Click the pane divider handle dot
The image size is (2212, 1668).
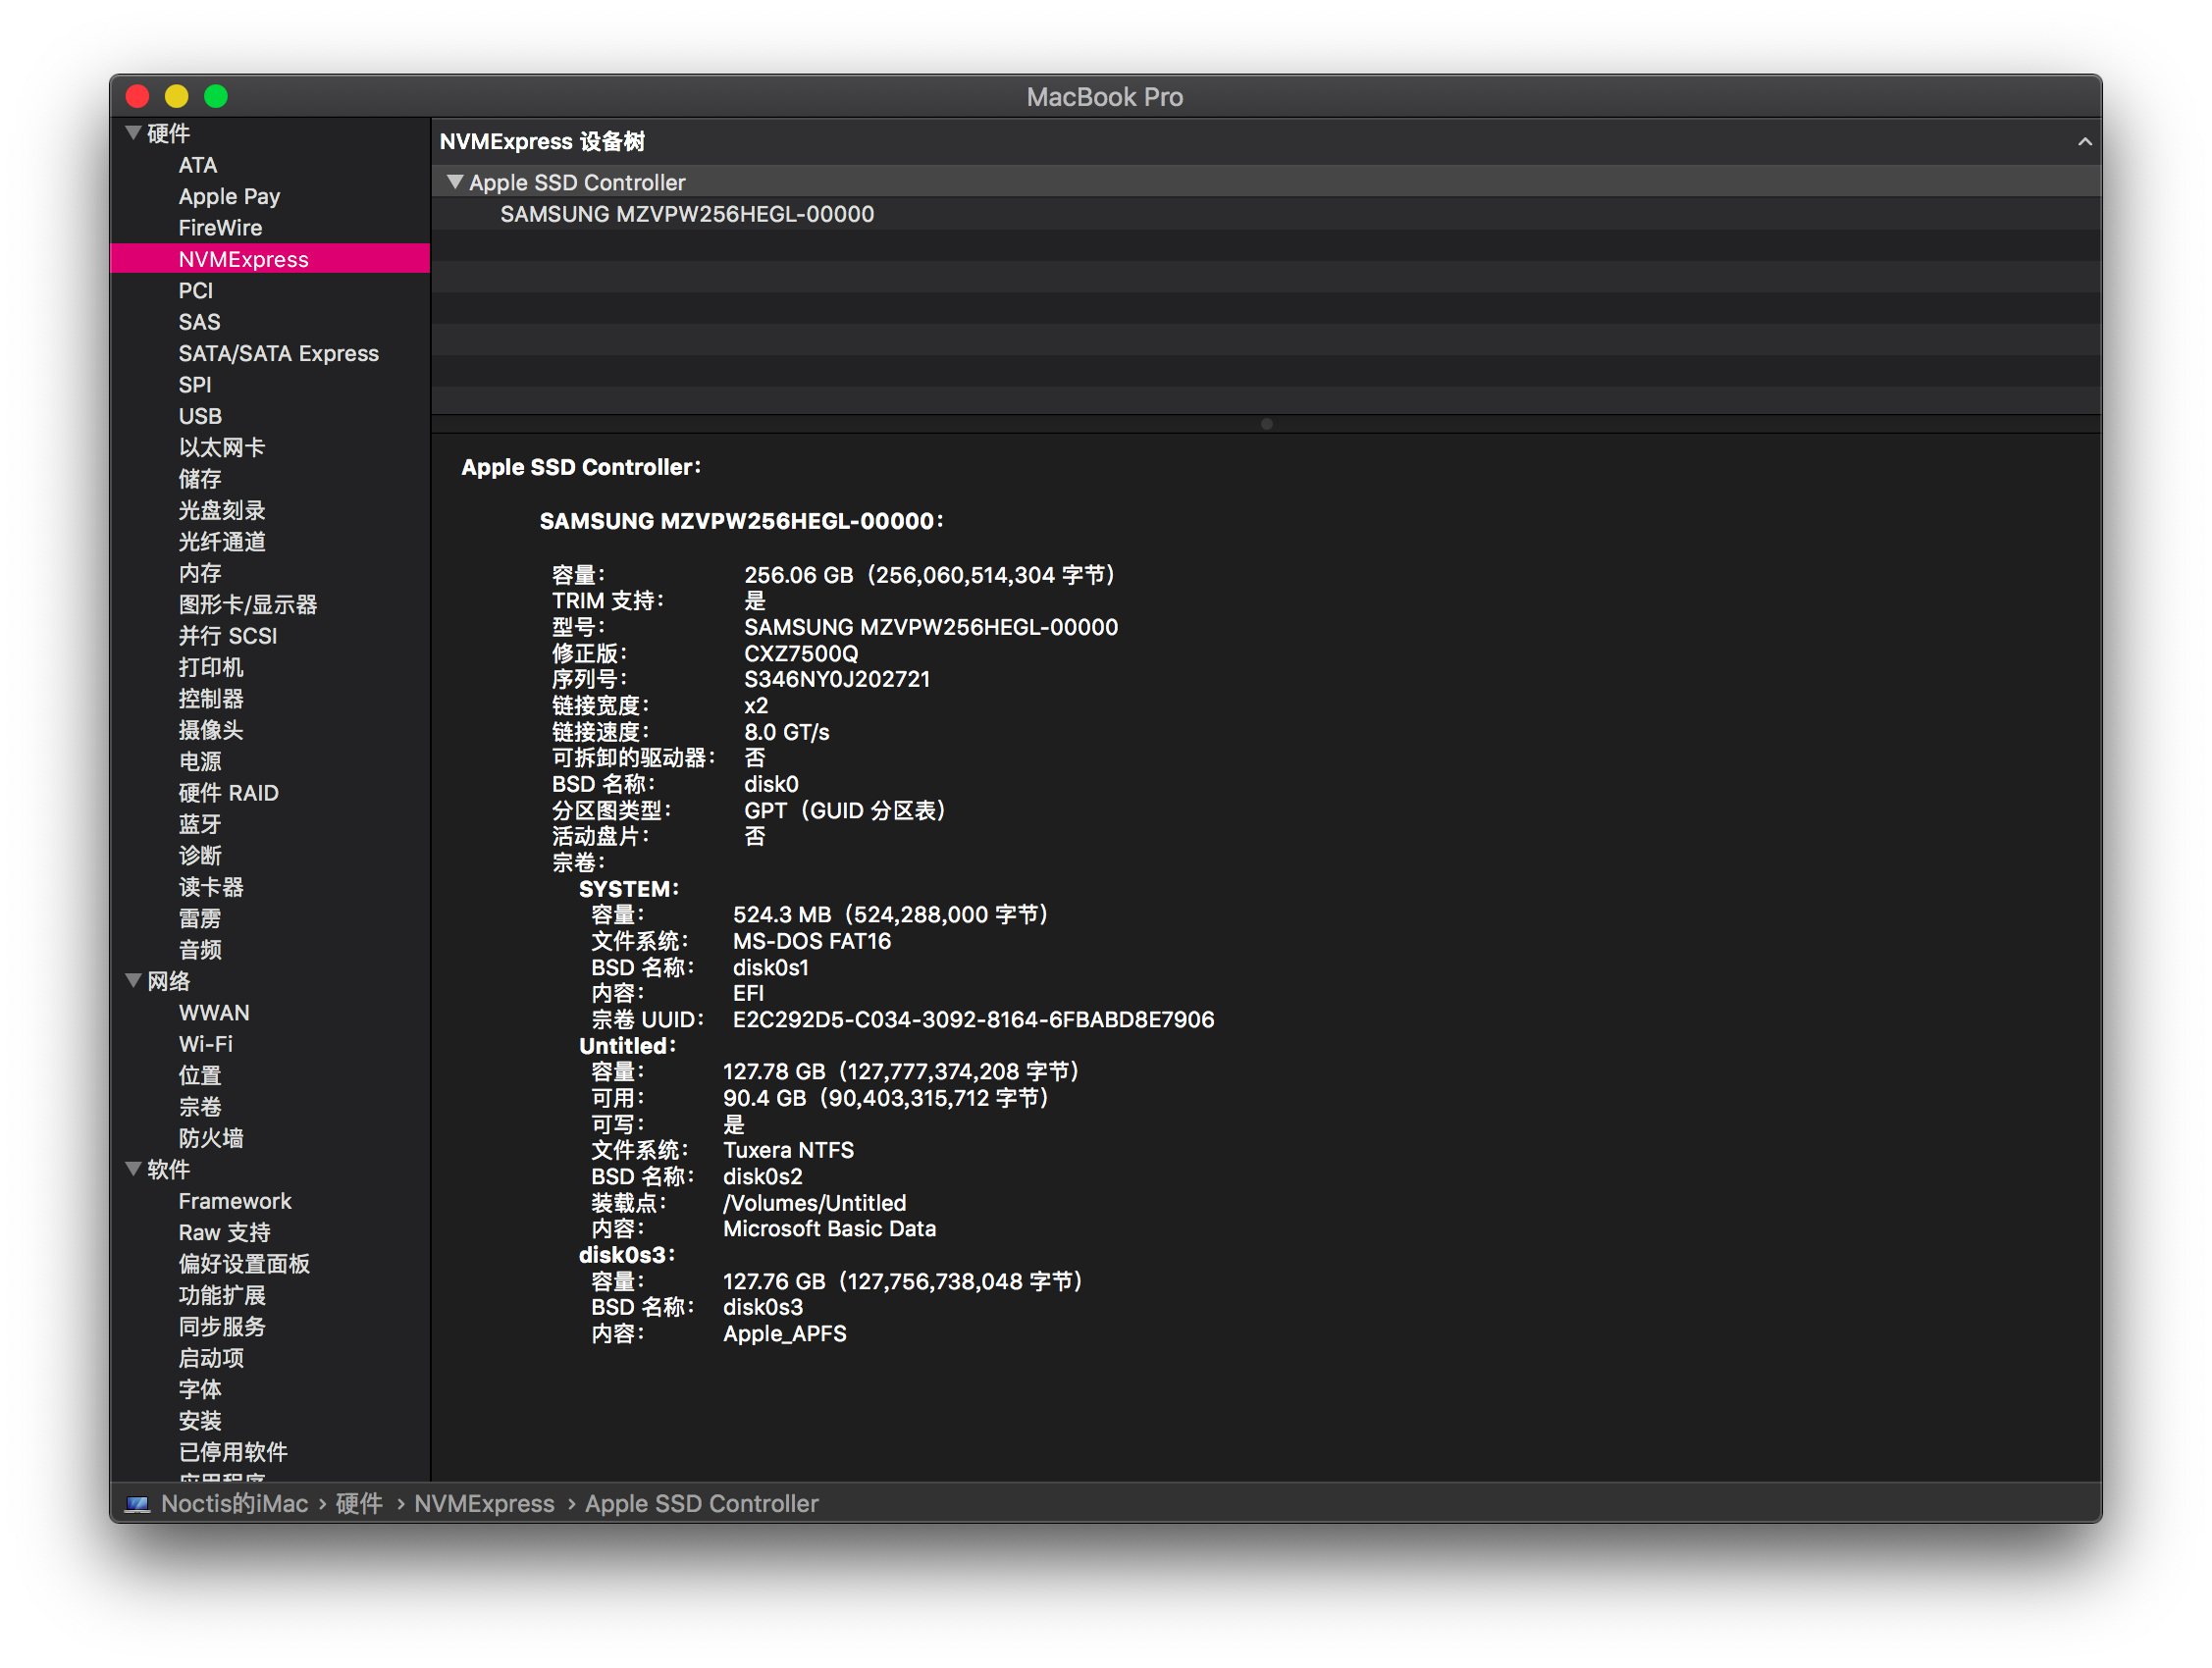[1266, 424]
